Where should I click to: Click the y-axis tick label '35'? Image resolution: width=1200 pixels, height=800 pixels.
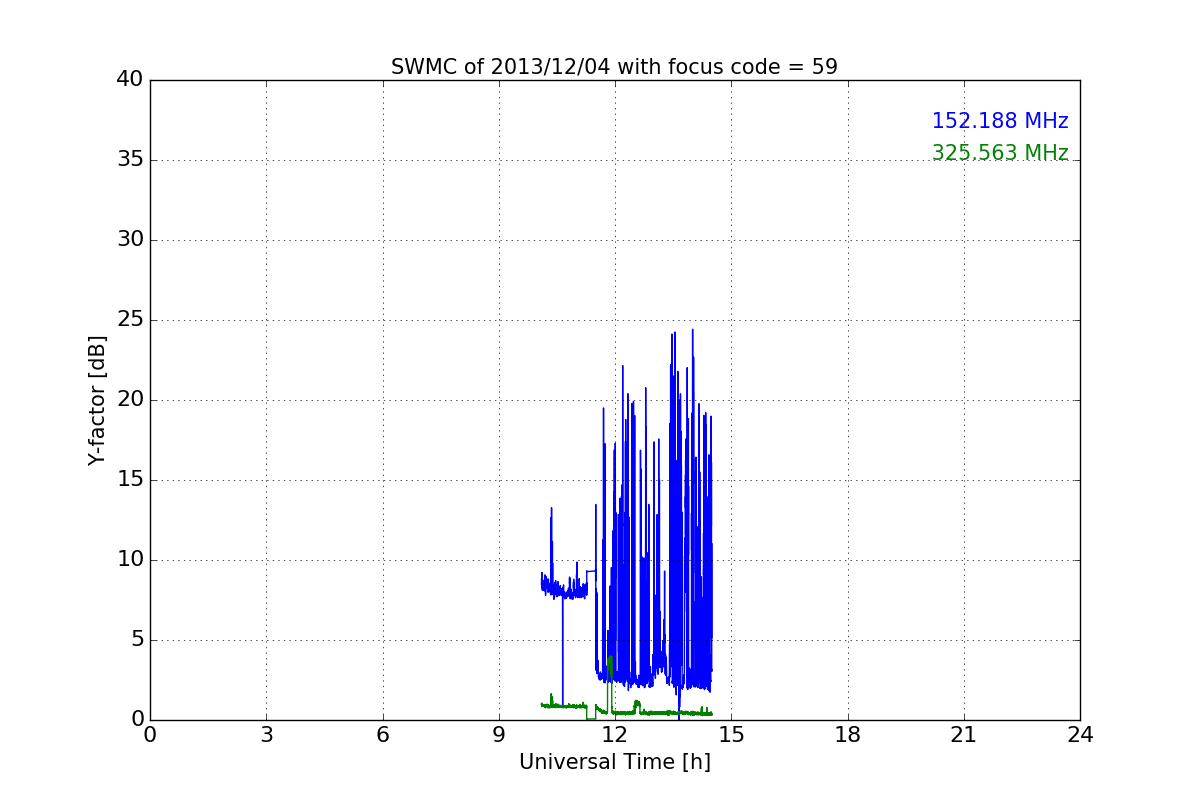pos(129,160)
